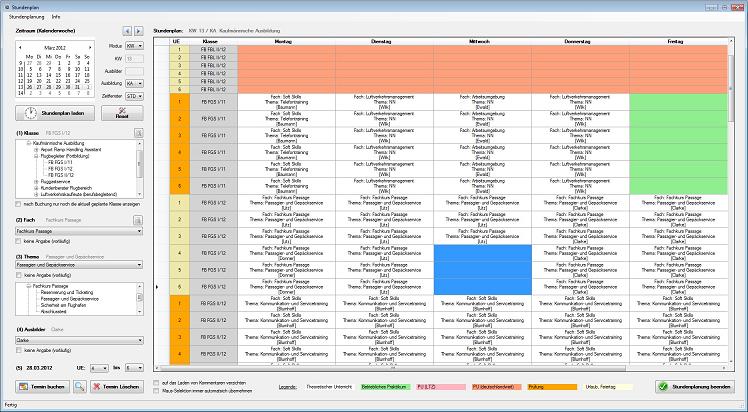Click the small icon button beside (1) Klasse
748x412 pixels.
[138, 133]
